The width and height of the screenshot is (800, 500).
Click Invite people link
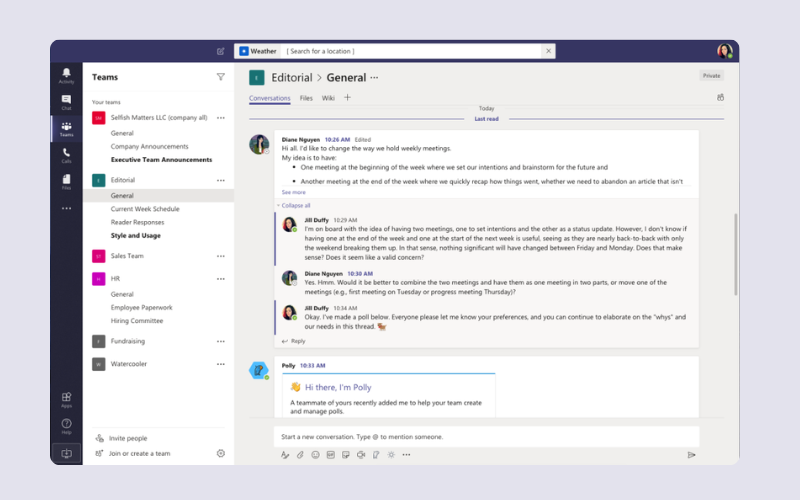(x=128, y=438)
